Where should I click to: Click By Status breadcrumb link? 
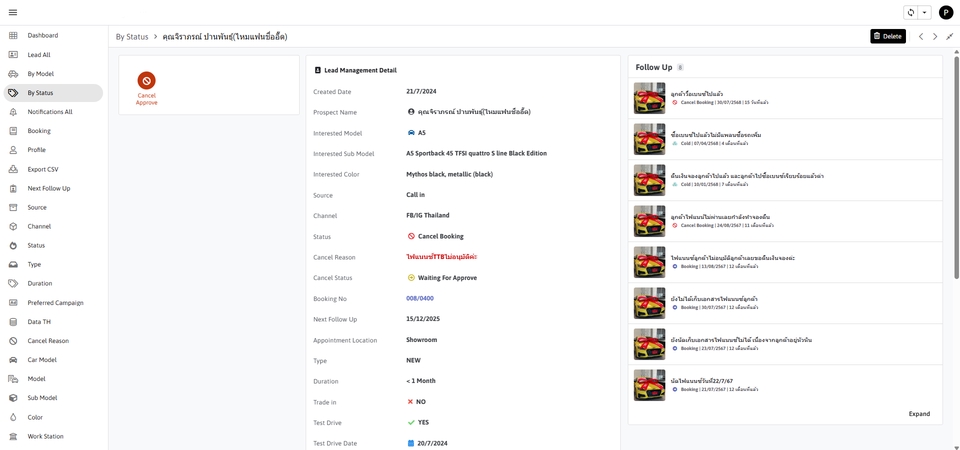pos(132,37)
